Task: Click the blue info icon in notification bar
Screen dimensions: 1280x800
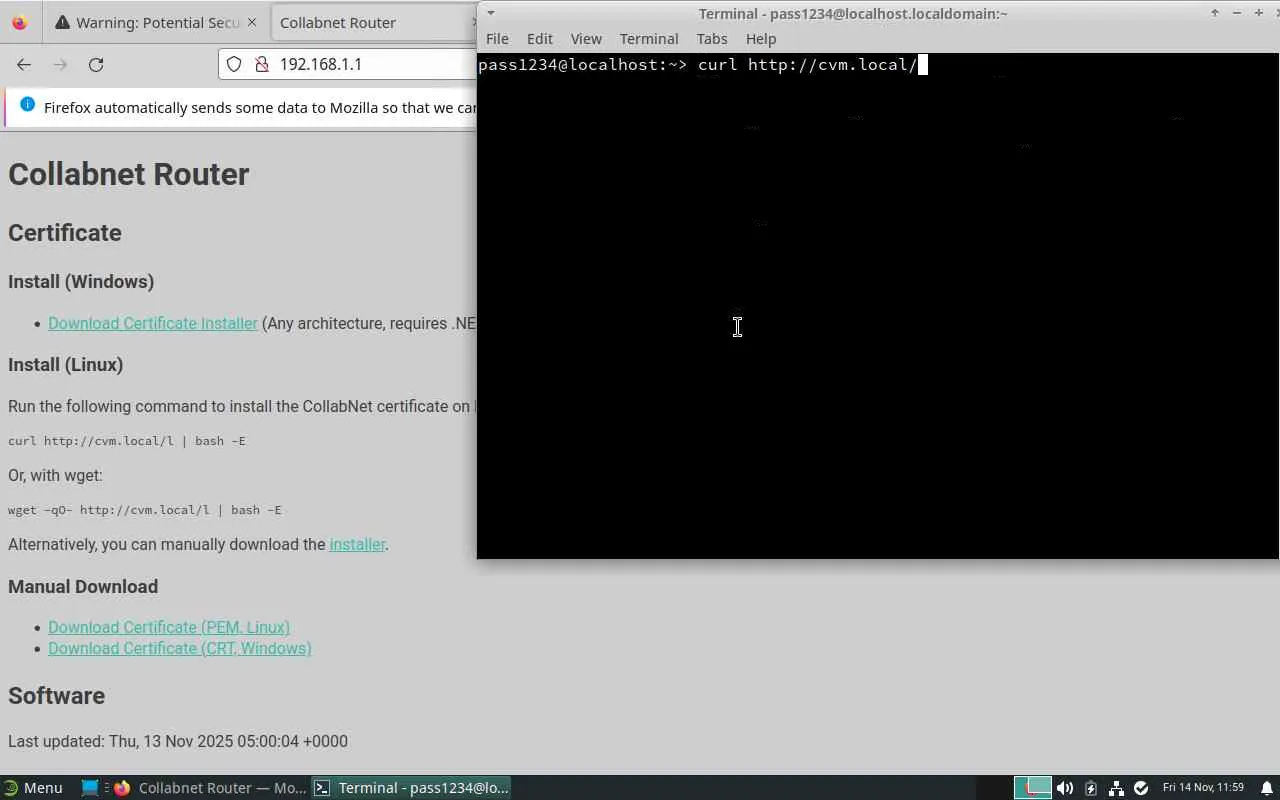Action: [27, 105]
